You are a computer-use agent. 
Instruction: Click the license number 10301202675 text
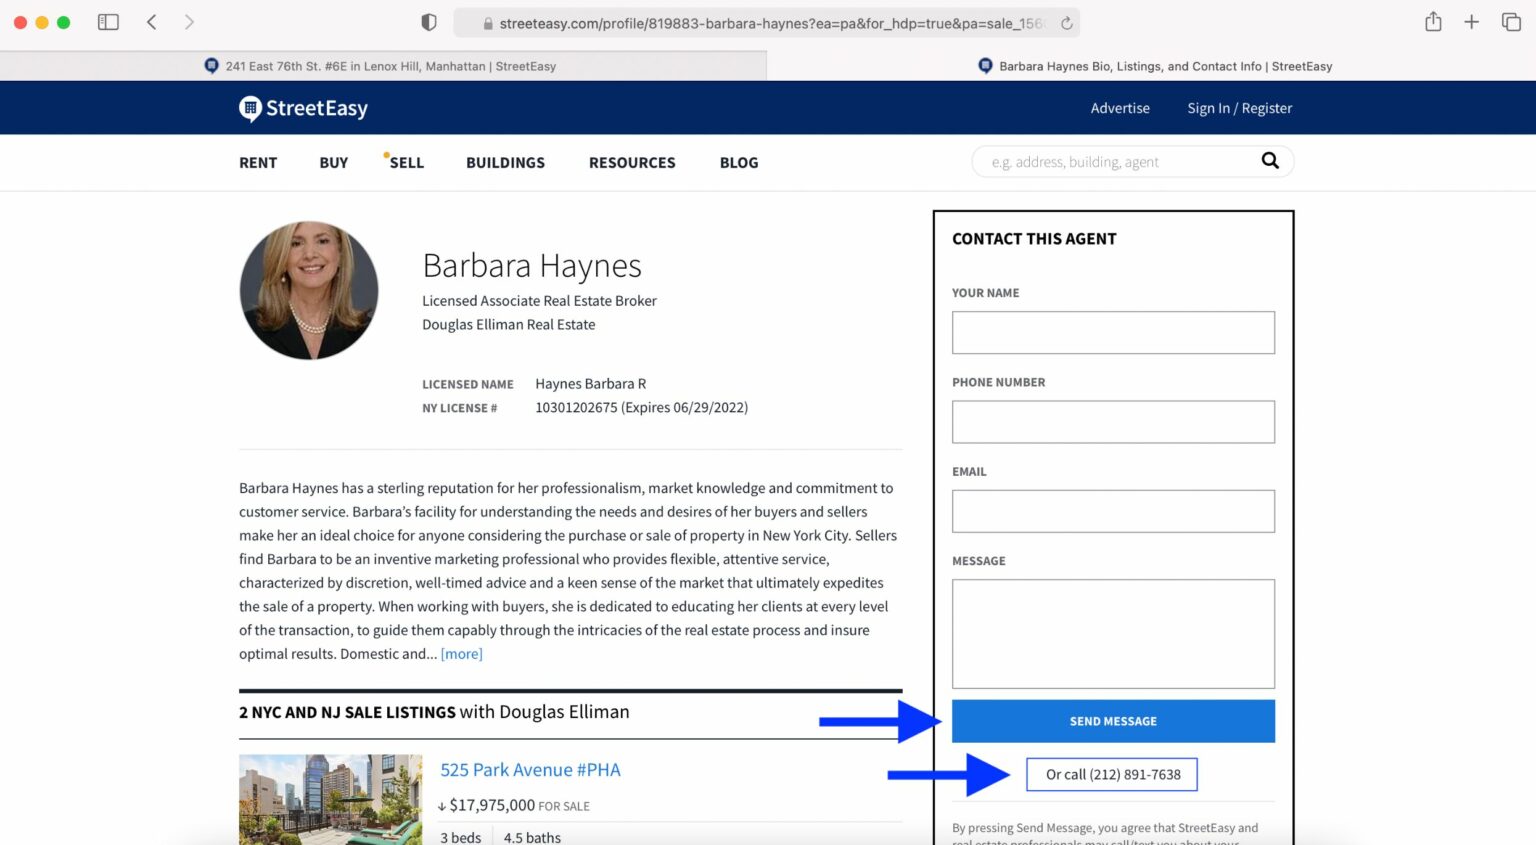coord(576,407)
